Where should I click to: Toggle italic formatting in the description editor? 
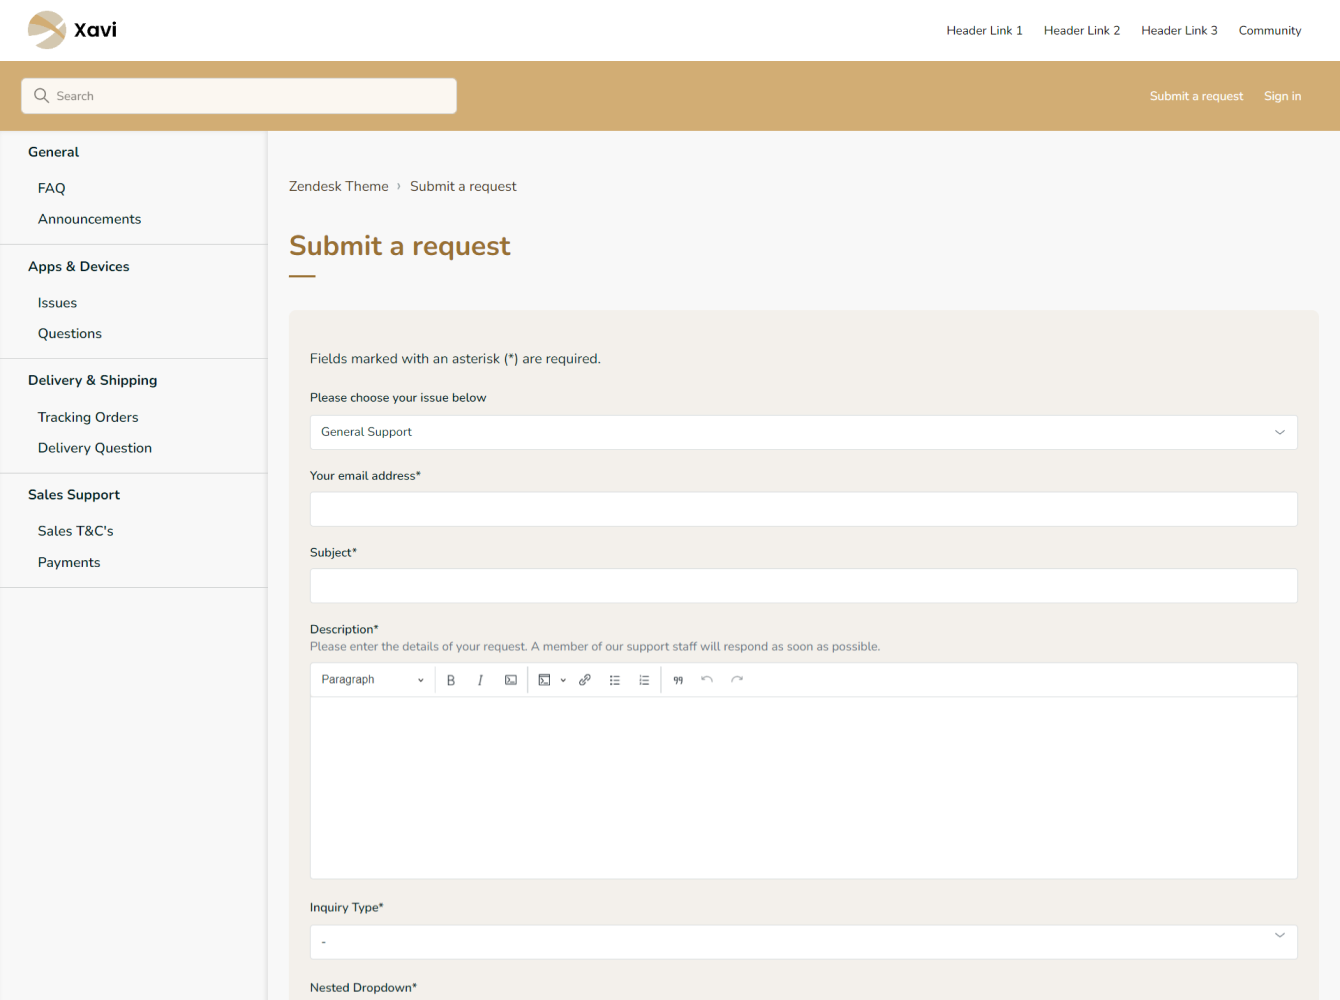tap(480, 680)
